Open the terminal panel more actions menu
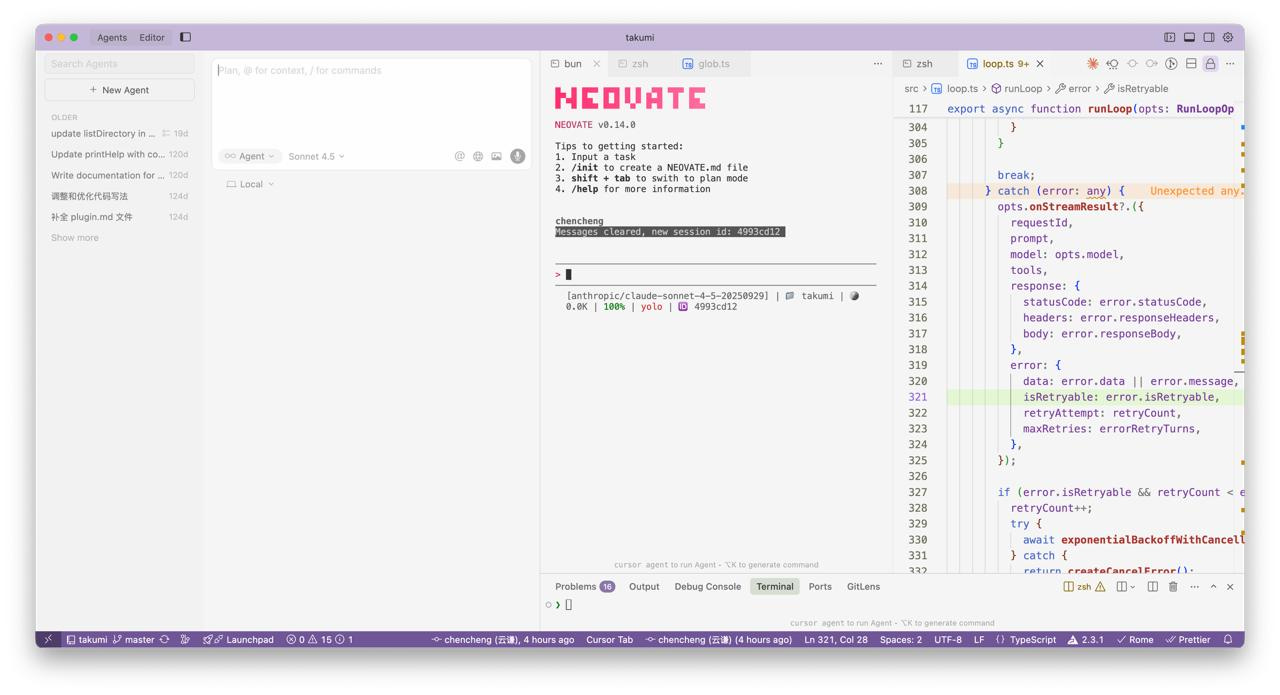 (1194, 587)
